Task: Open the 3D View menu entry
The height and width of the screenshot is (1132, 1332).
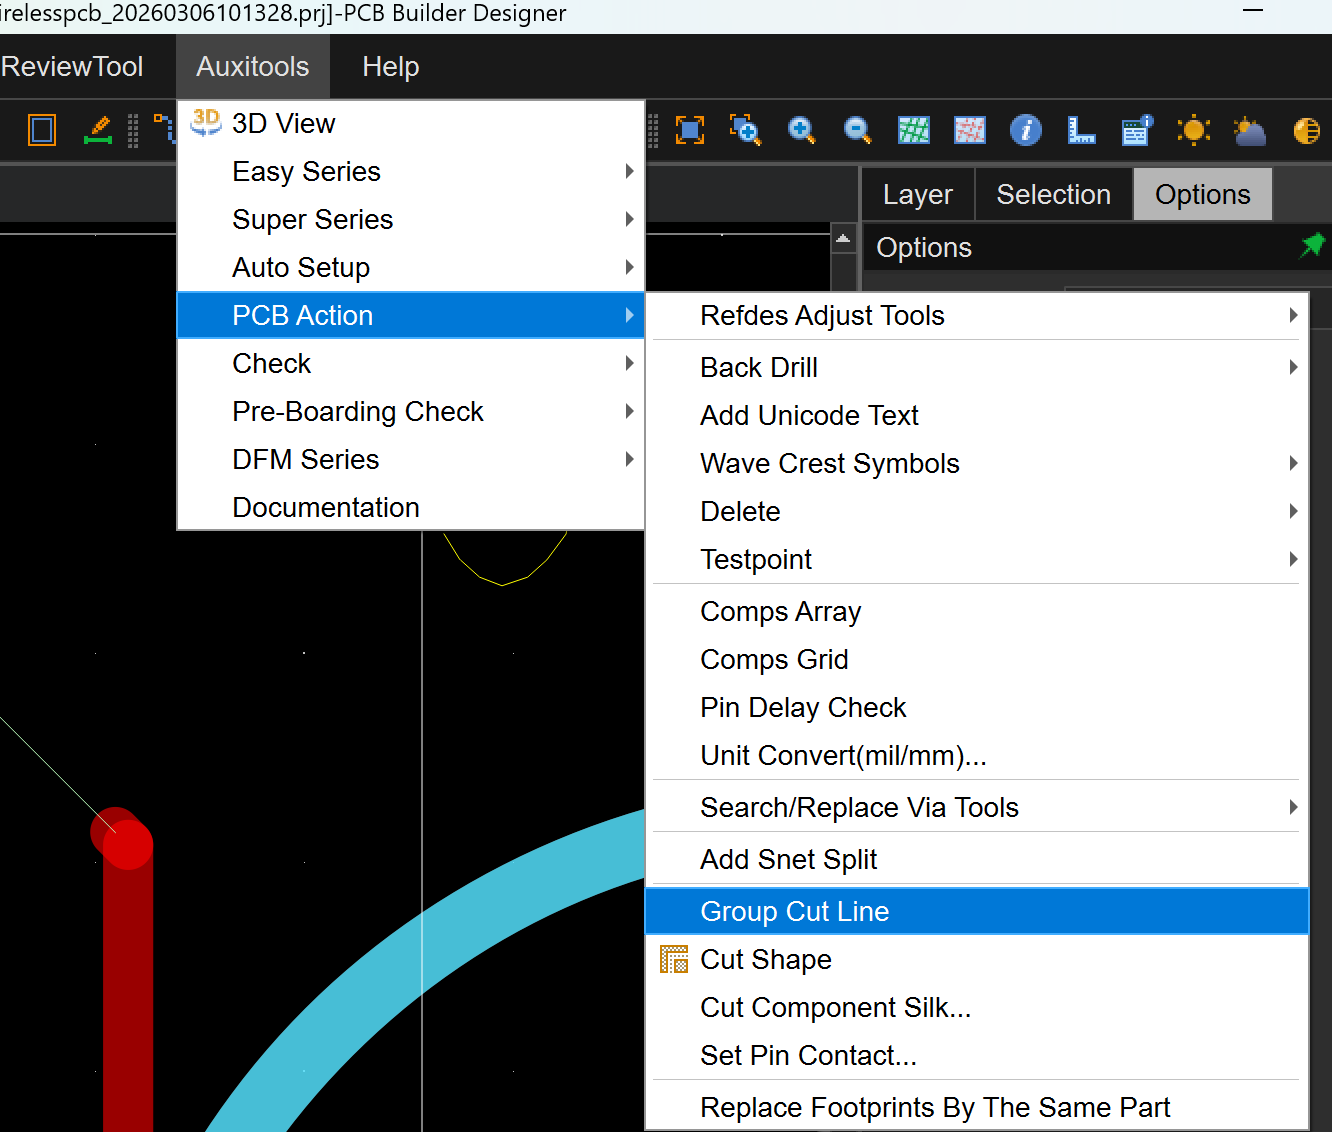Action: (x=284, y=123)
